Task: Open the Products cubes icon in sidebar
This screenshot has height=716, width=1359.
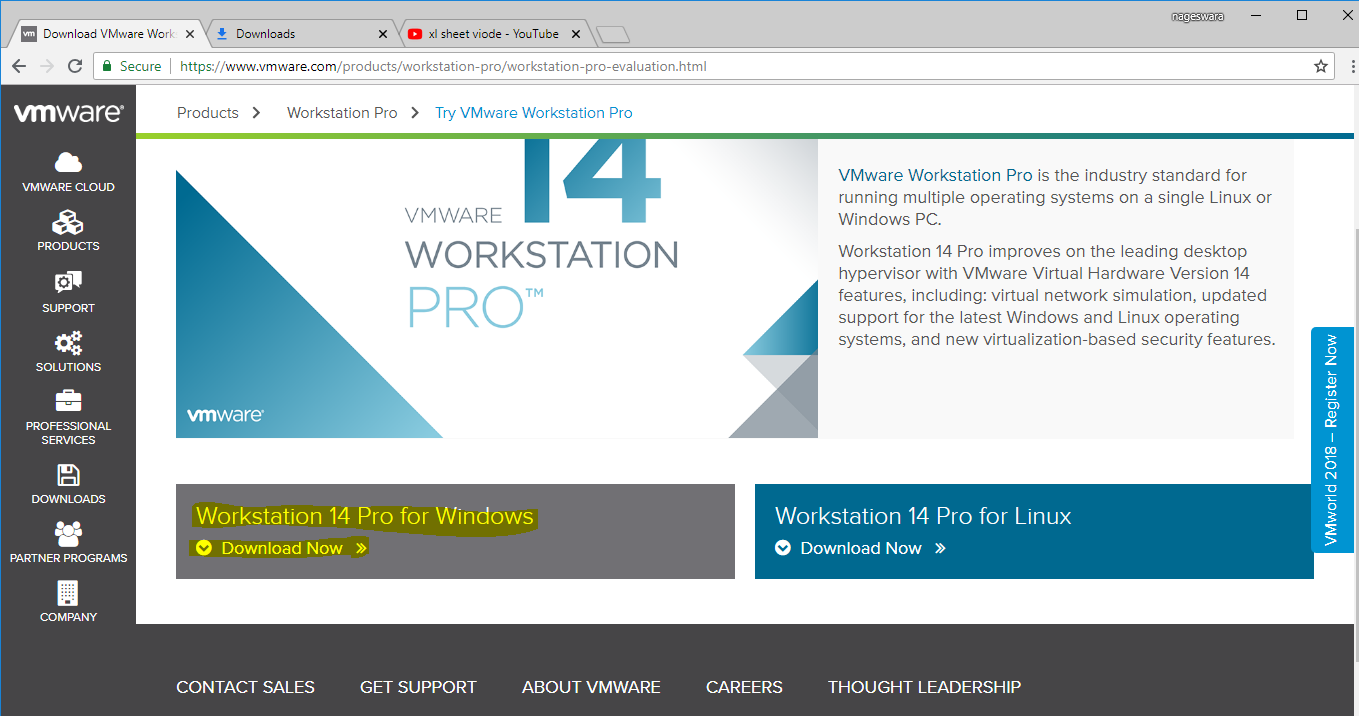Action: click(x=68, y=222)
